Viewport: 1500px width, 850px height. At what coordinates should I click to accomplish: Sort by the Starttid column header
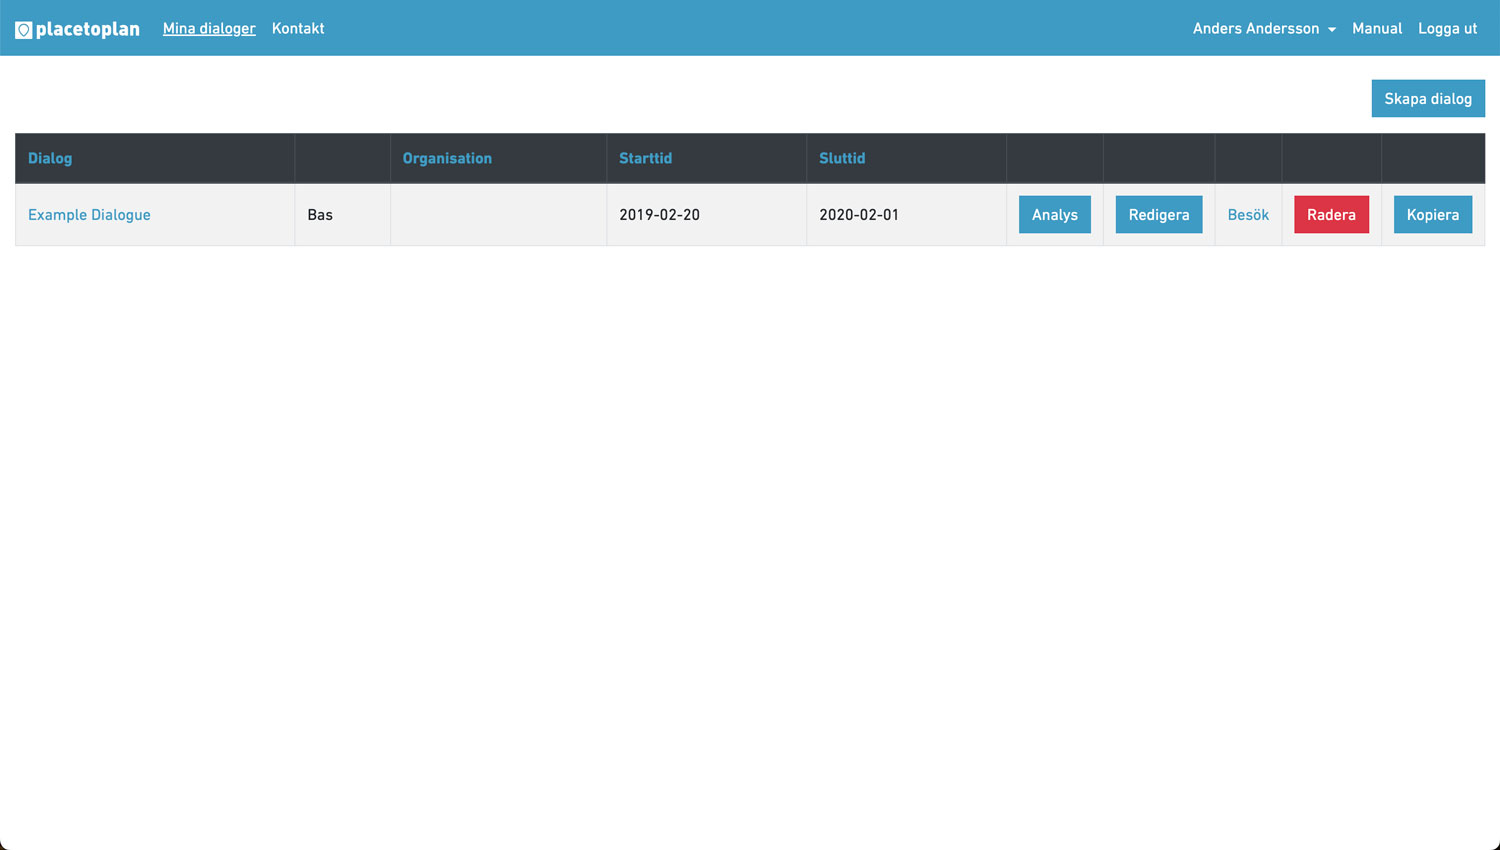coord(645,158)
